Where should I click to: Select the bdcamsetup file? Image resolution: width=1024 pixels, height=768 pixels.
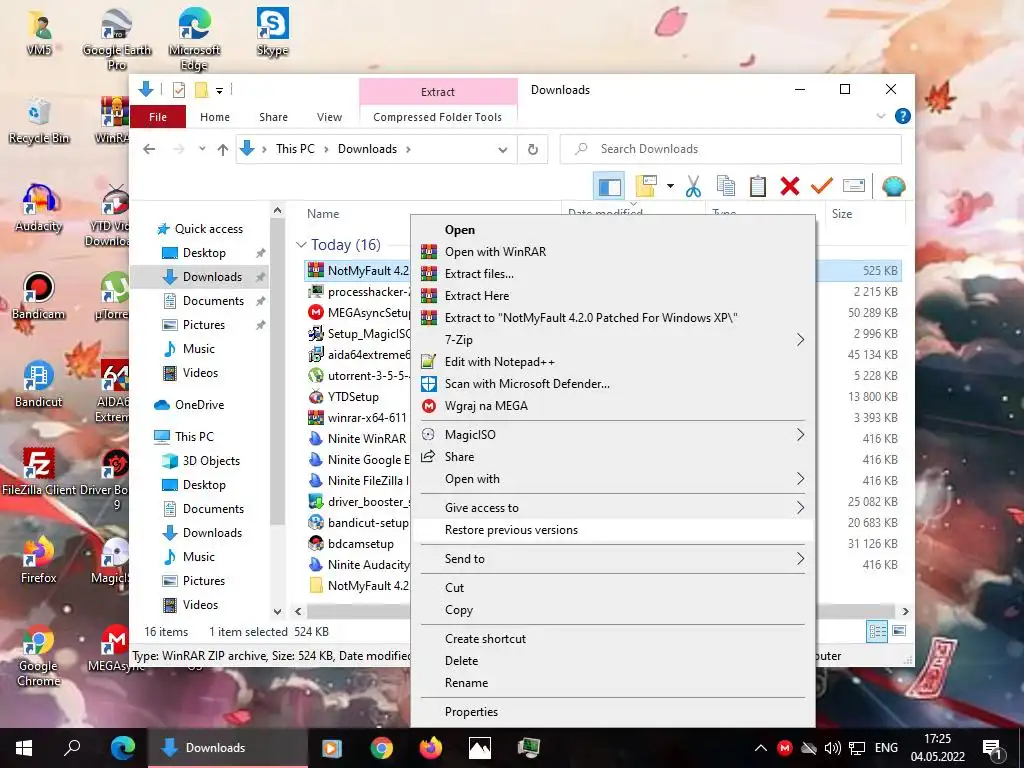[x=360, y=543]
